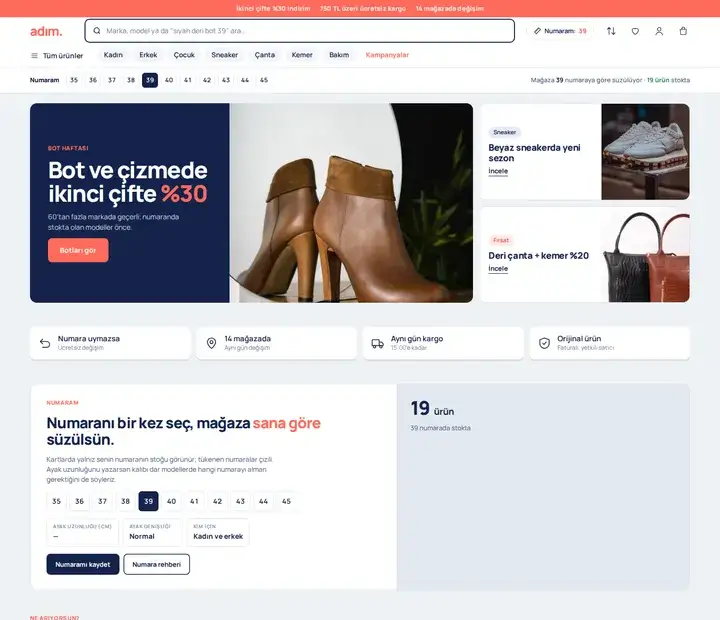Choose size 41 in Numaram panel

pyautogui.click(x=194, y=501)
